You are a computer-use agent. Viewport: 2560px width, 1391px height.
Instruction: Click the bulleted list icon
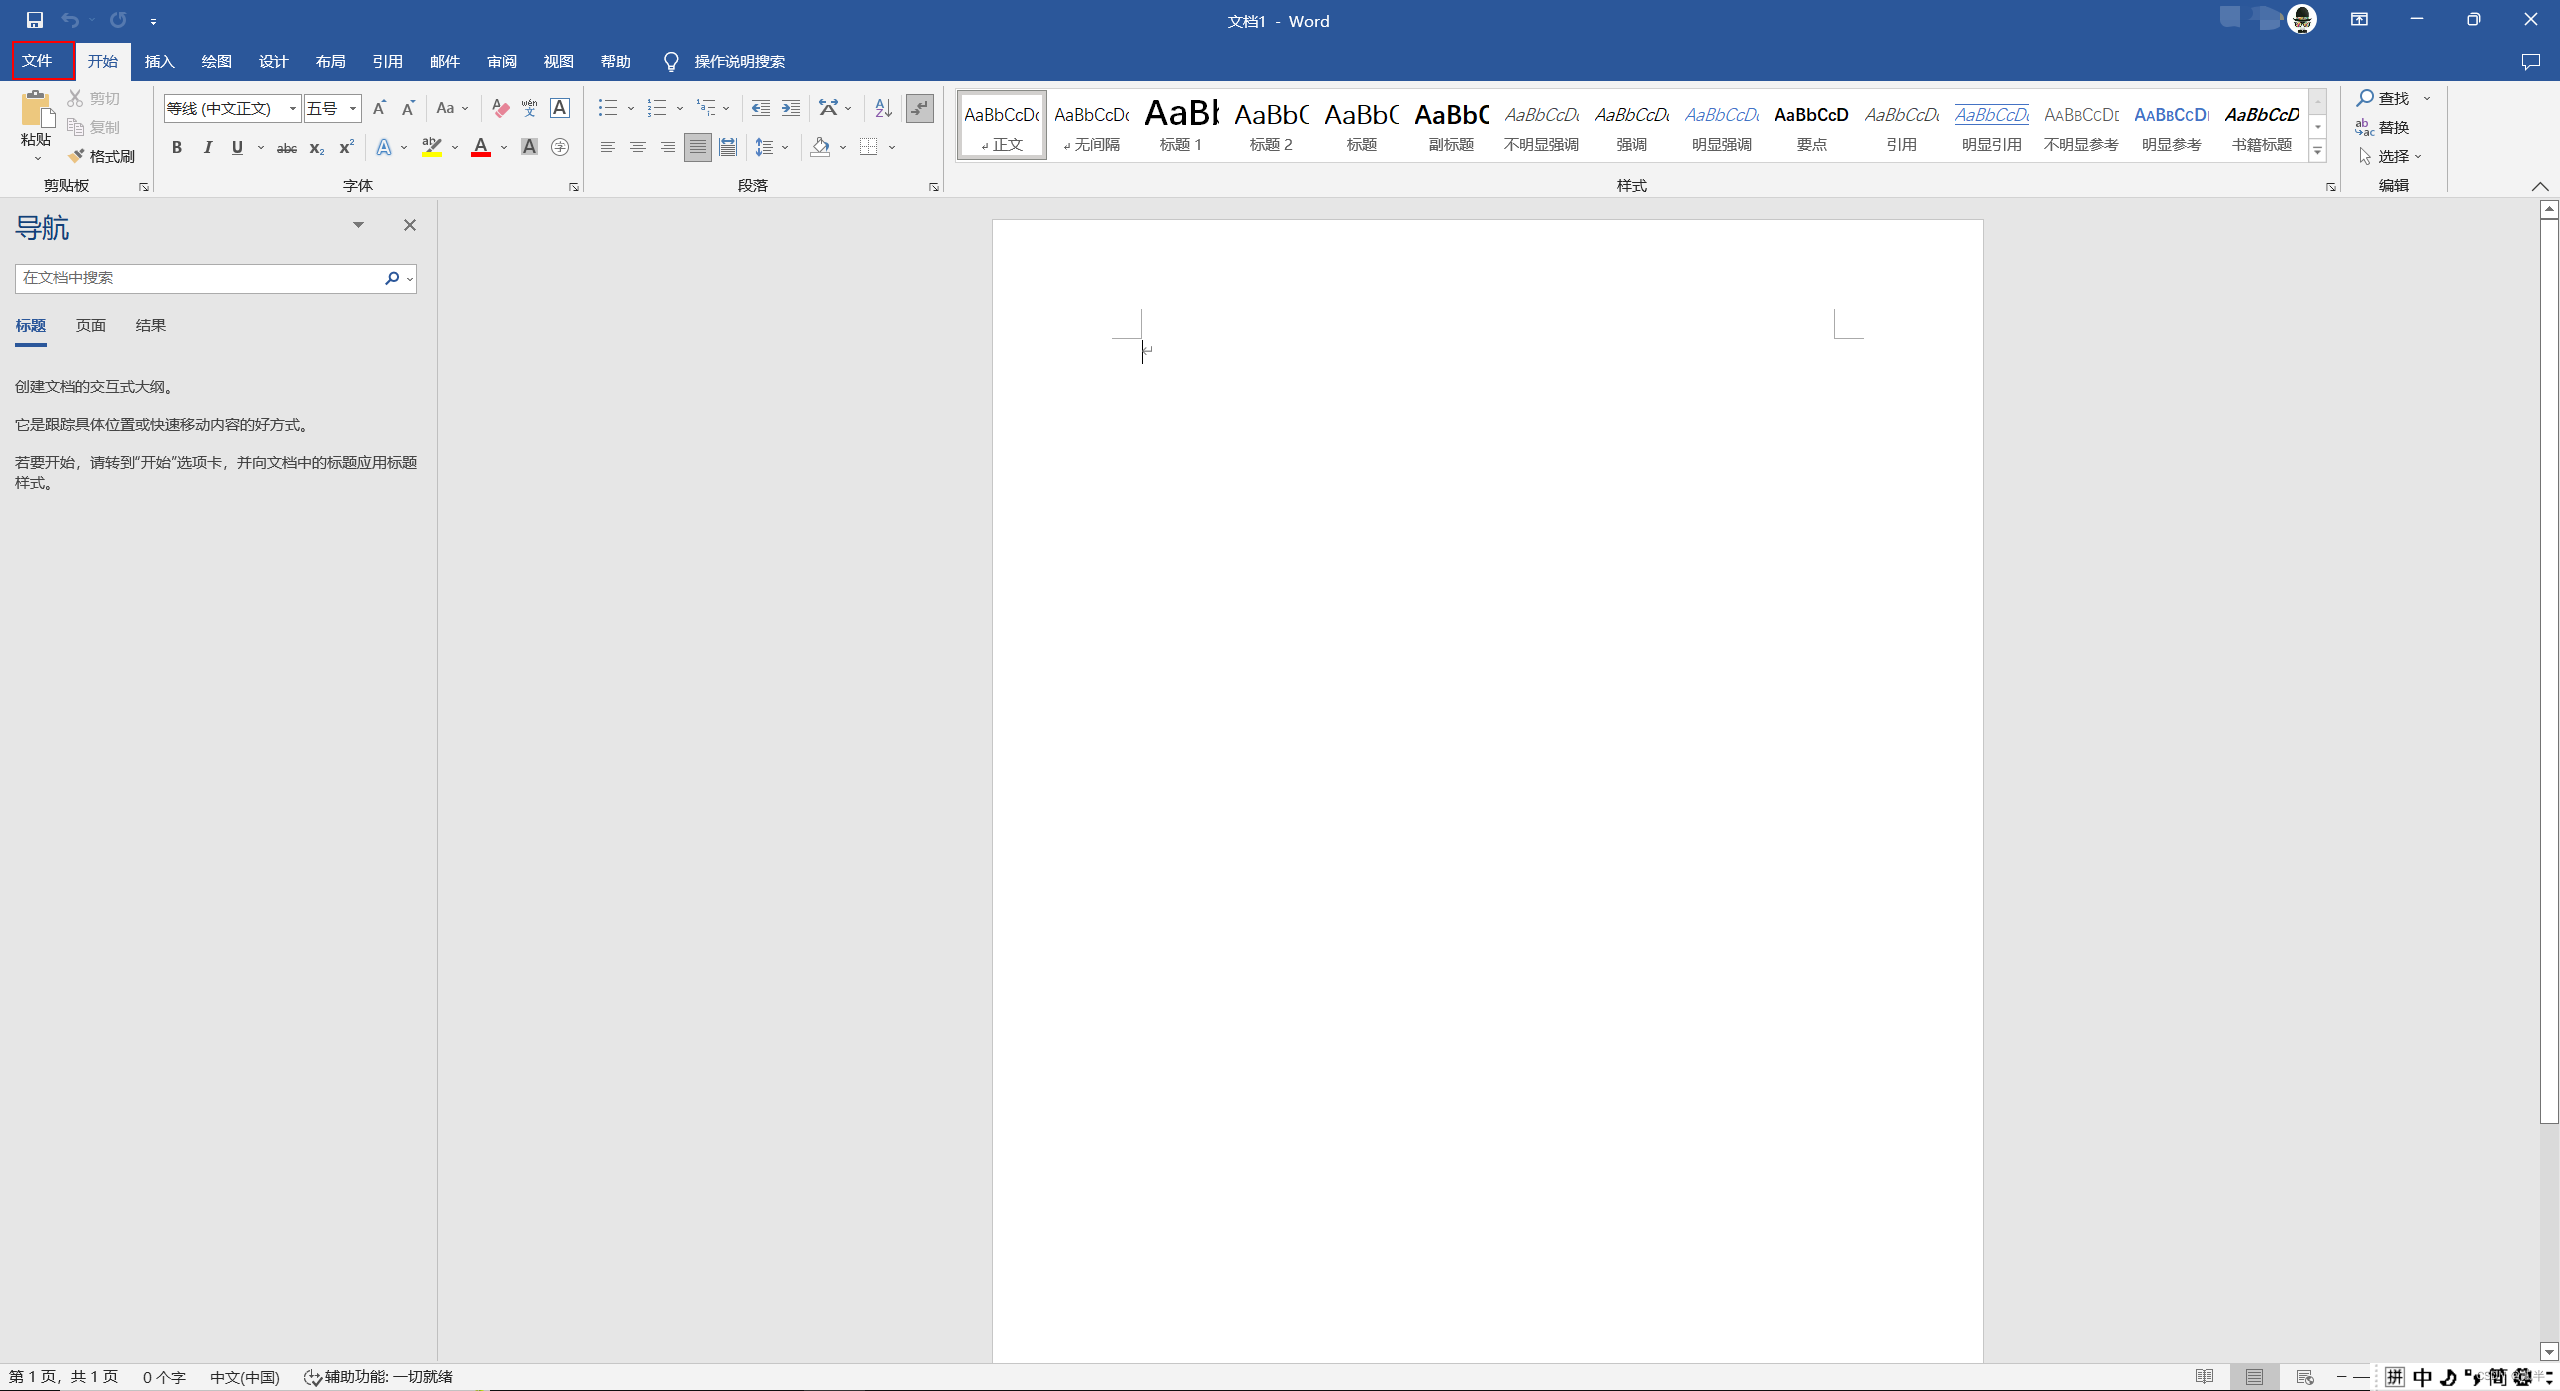[607, 108]
